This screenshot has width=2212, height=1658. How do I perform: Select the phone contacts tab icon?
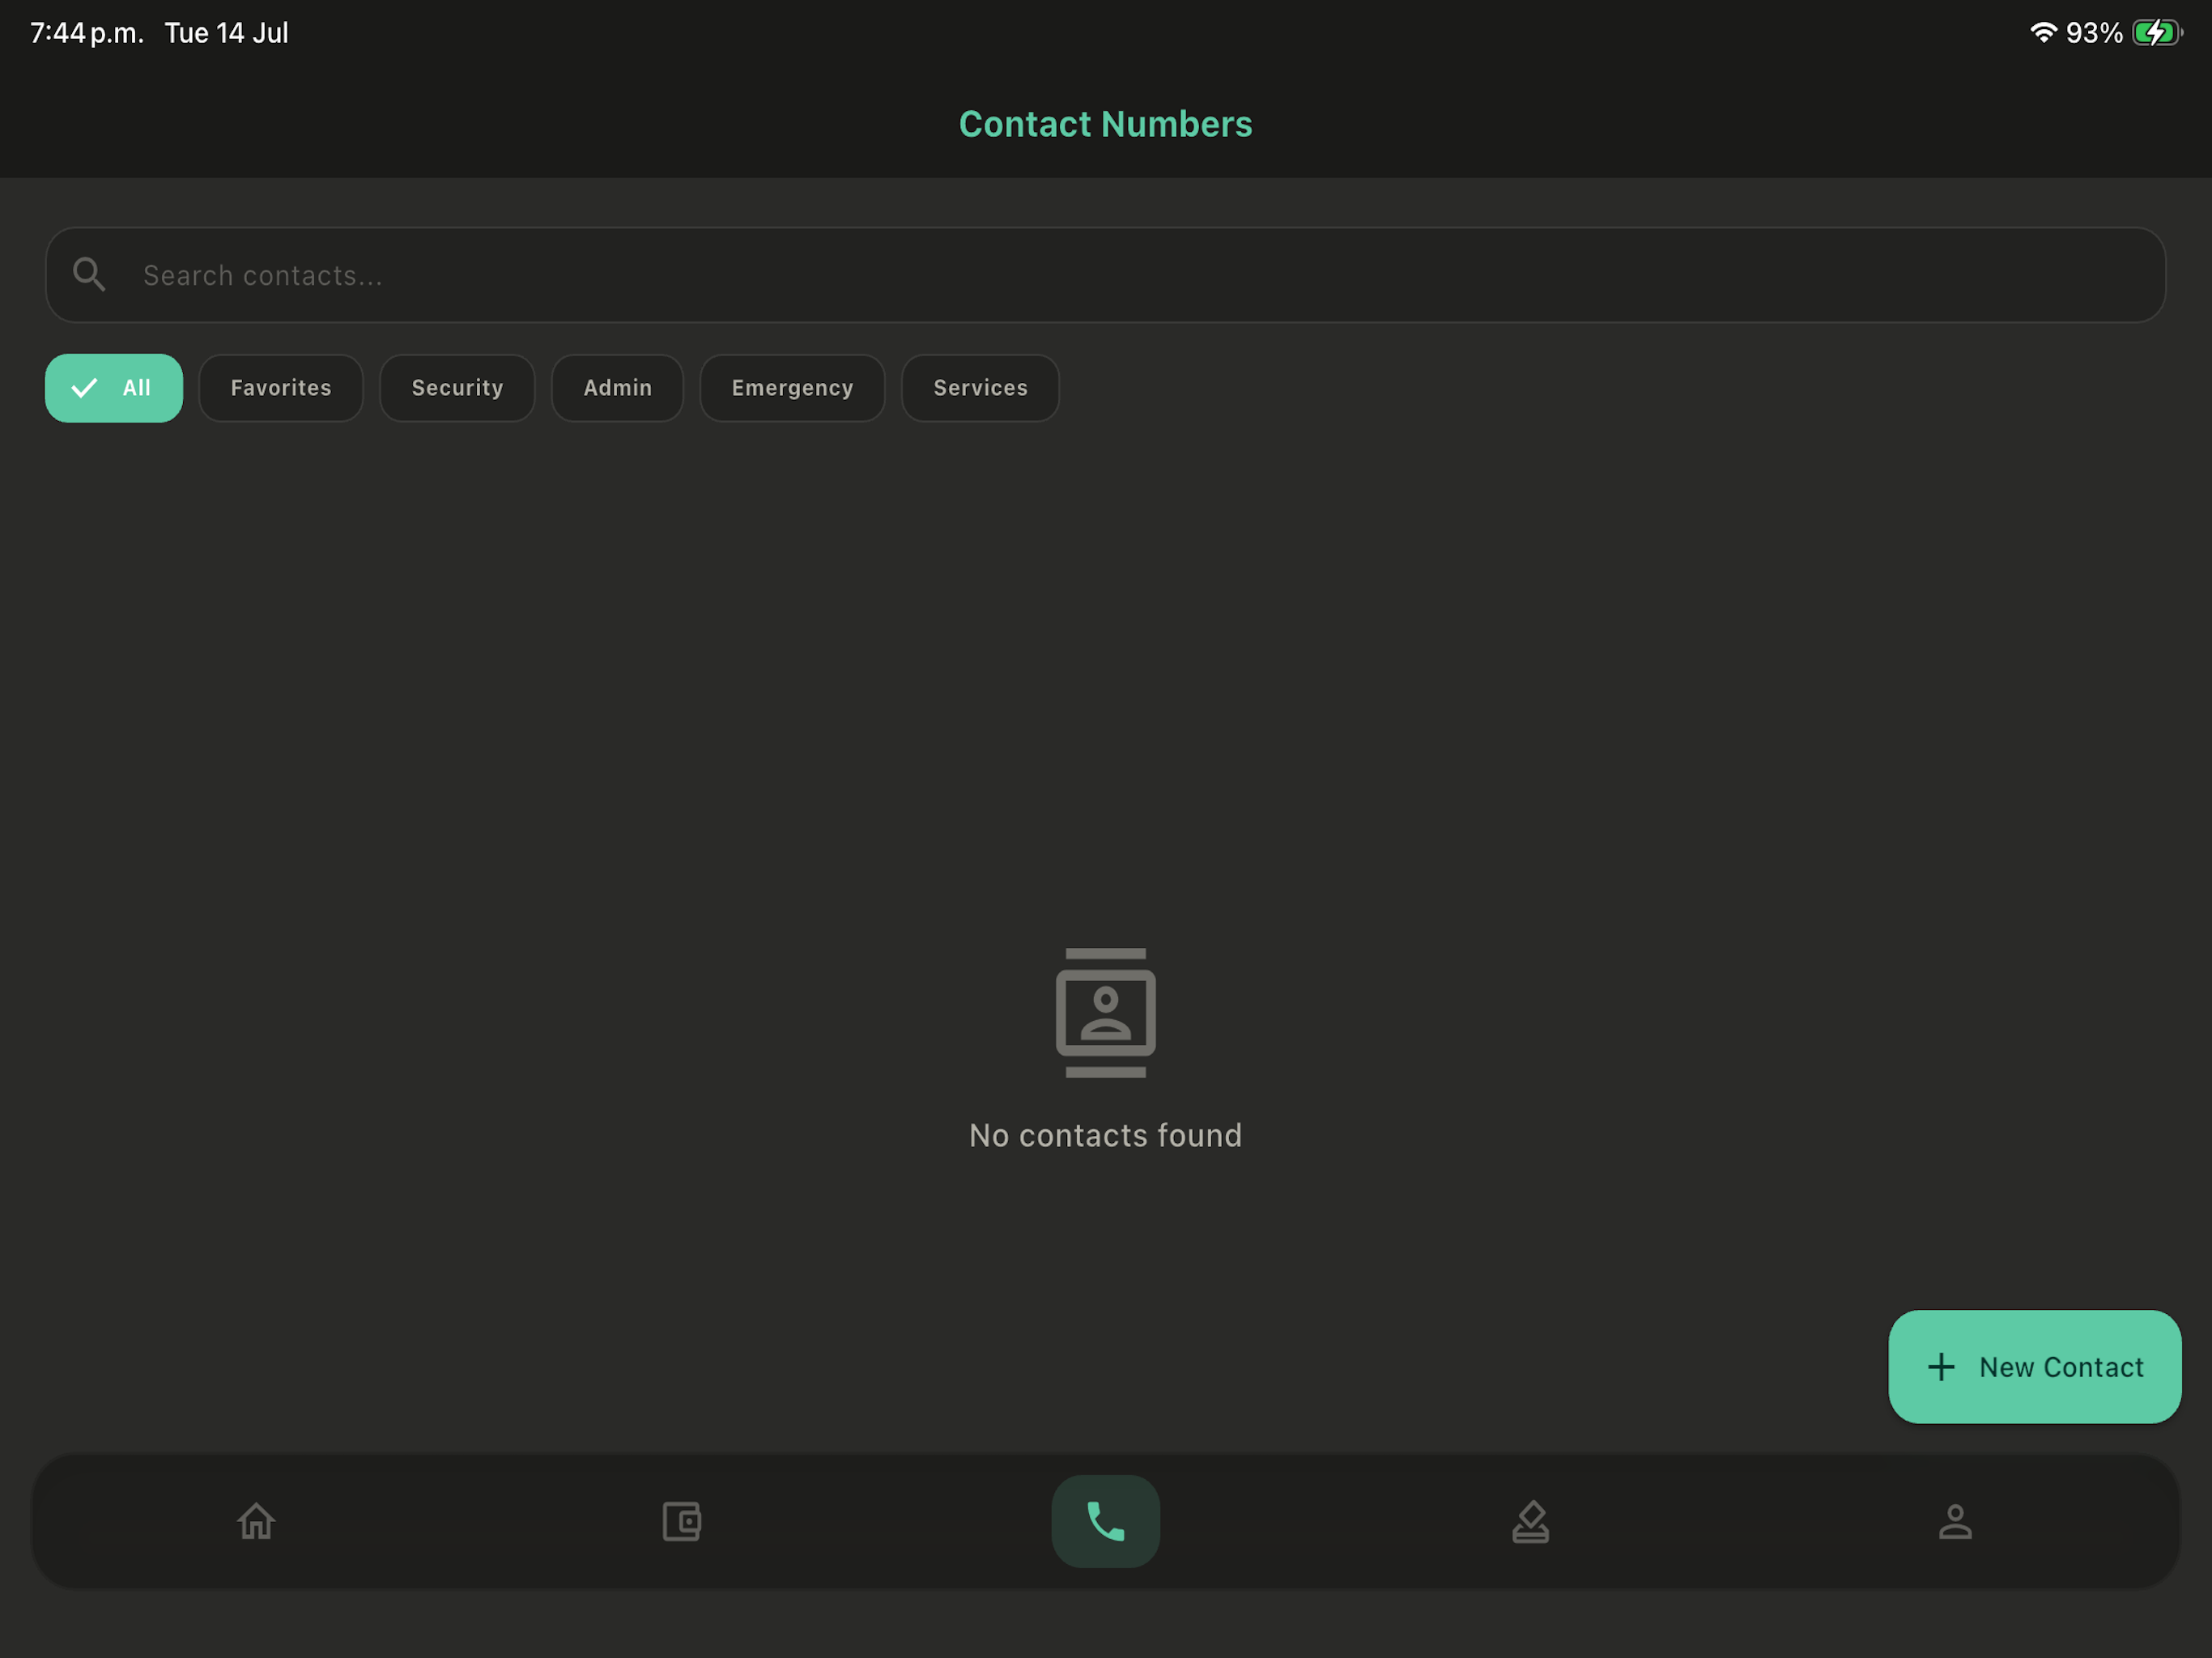[x=1105, y=1521]
